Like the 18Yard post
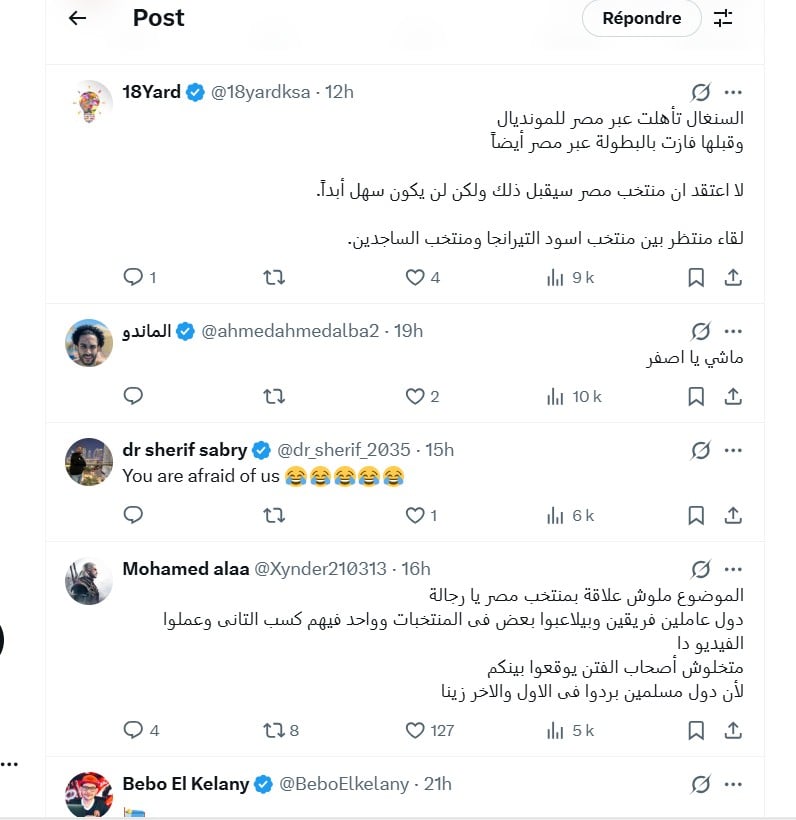796x820 pixels. coord(415,278)
